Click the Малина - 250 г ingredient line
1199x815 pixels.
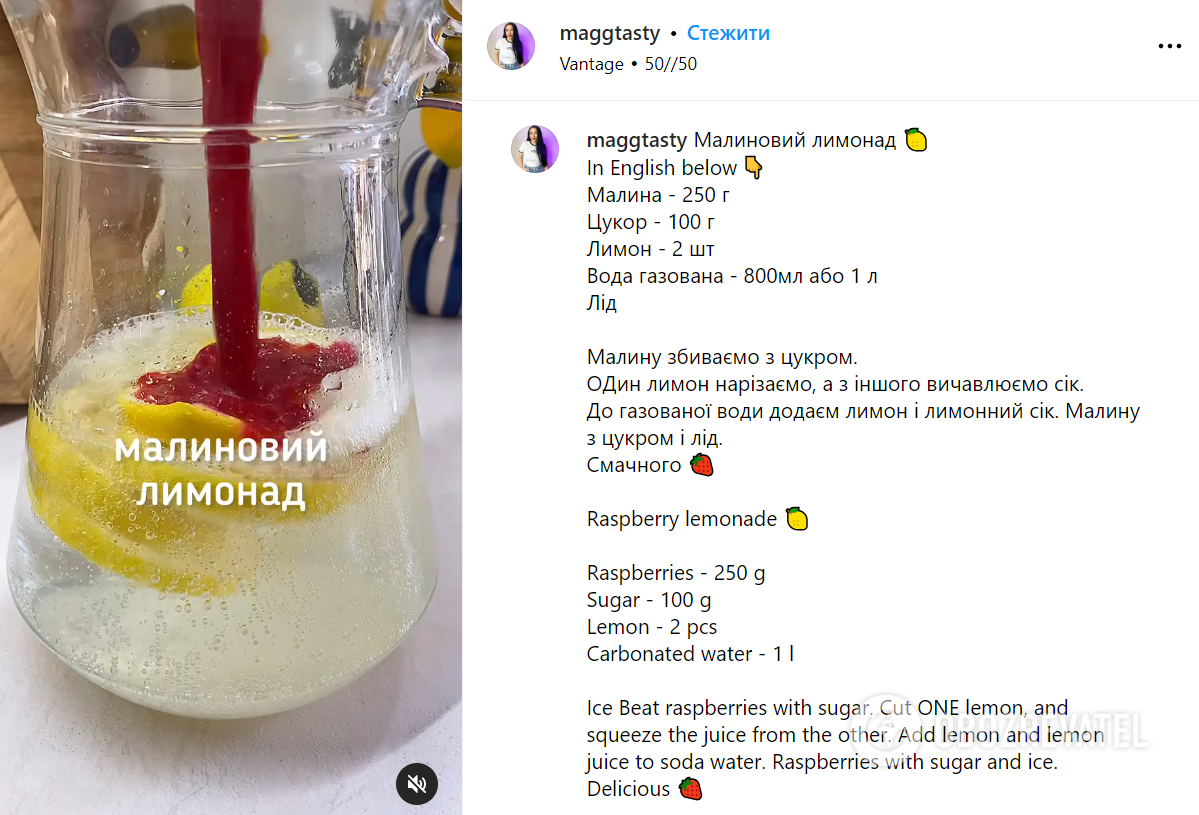(658, 195)
